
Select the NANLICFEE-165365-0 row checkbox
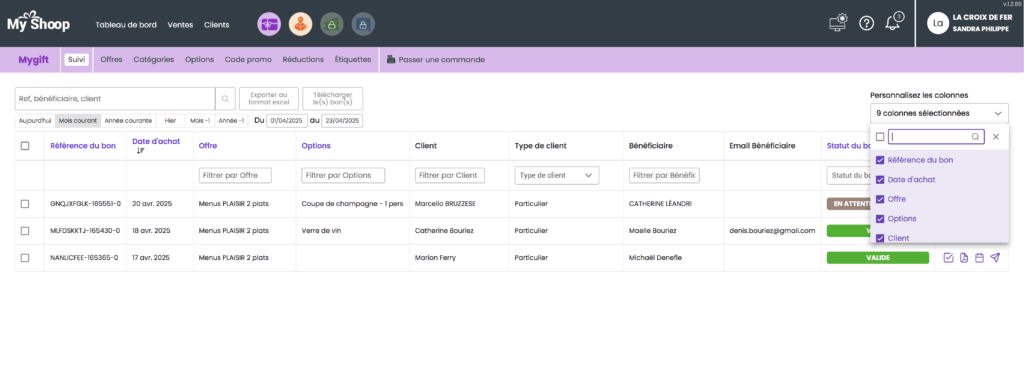point(25,257)
